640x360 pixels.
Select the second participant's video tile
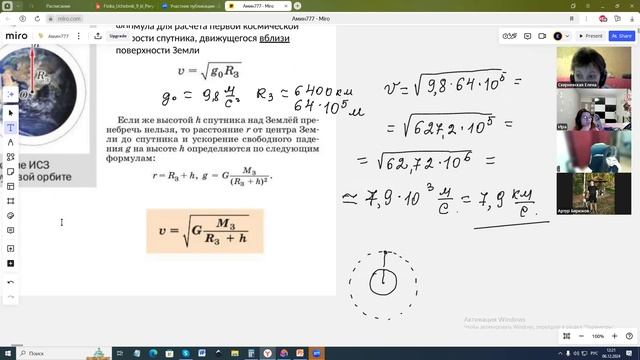pos(594,109)
